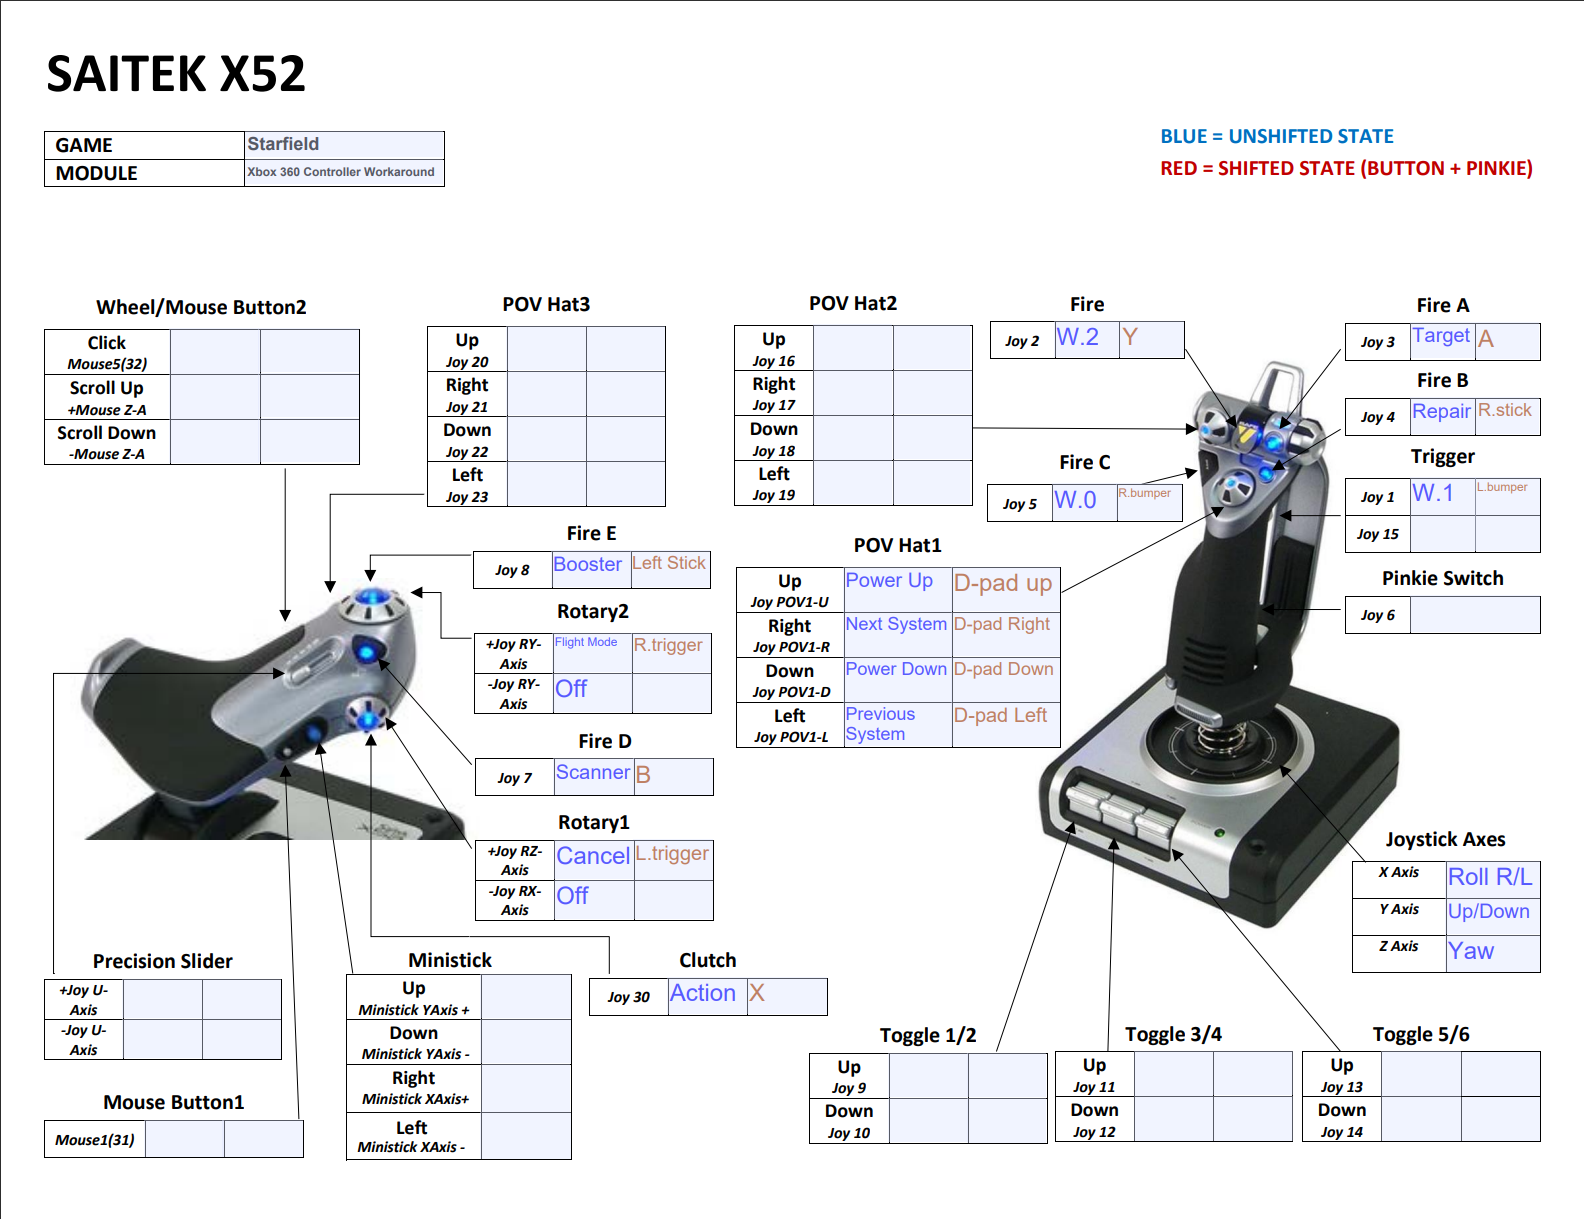Select Left Stick cell under Fire E
Viewport: 1584px width, 1219px height.
point(670,569)
